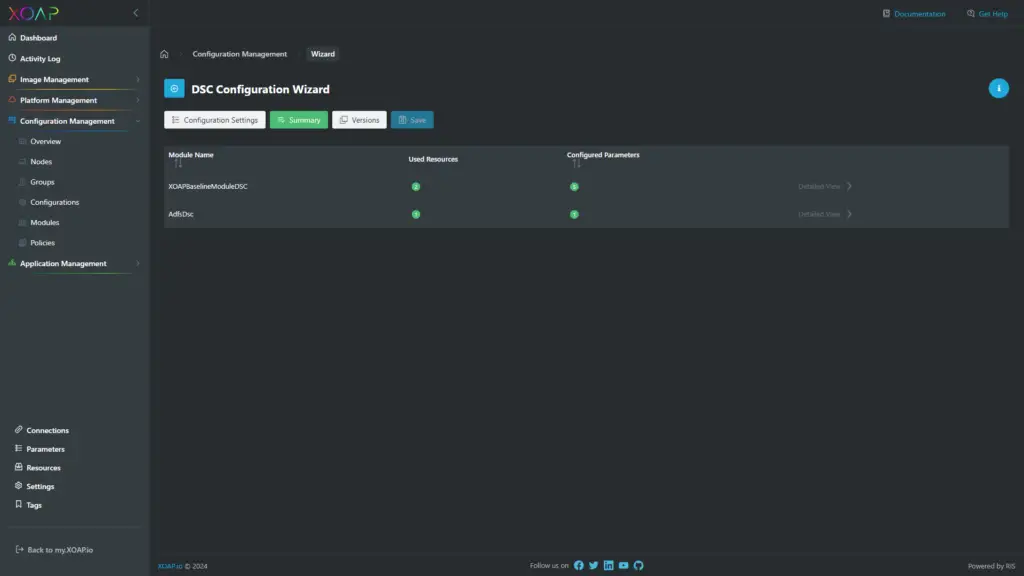This screenshot has width=1024, height=576.
Task: Sort by Configured Parameters arrows
Action: (x=577, y=164)
